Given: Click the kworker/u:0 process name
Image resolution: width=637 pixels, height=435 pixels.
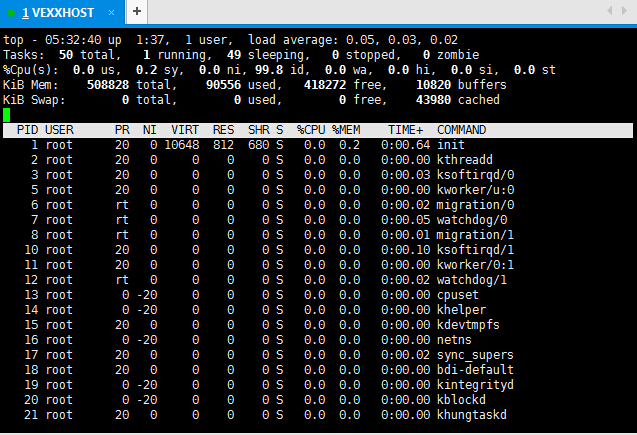Looking at the screenshot, I should pyautogui.click(x=475, y=190).
